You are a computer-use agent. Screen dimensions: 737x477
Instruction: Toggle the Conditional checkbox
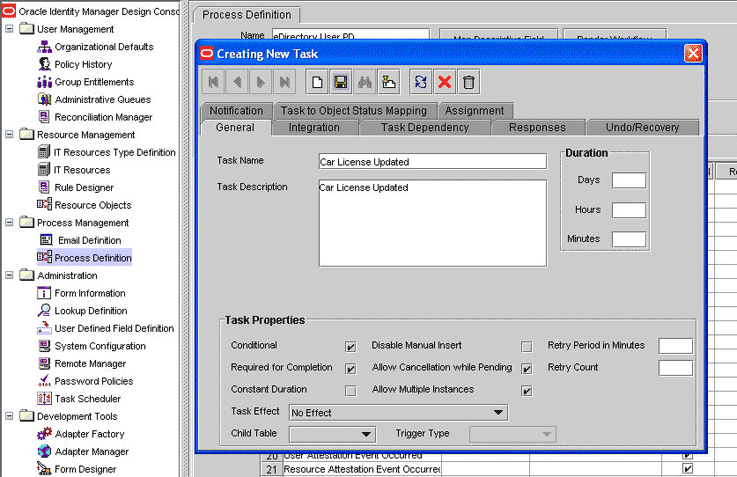(x=351, y=347)
